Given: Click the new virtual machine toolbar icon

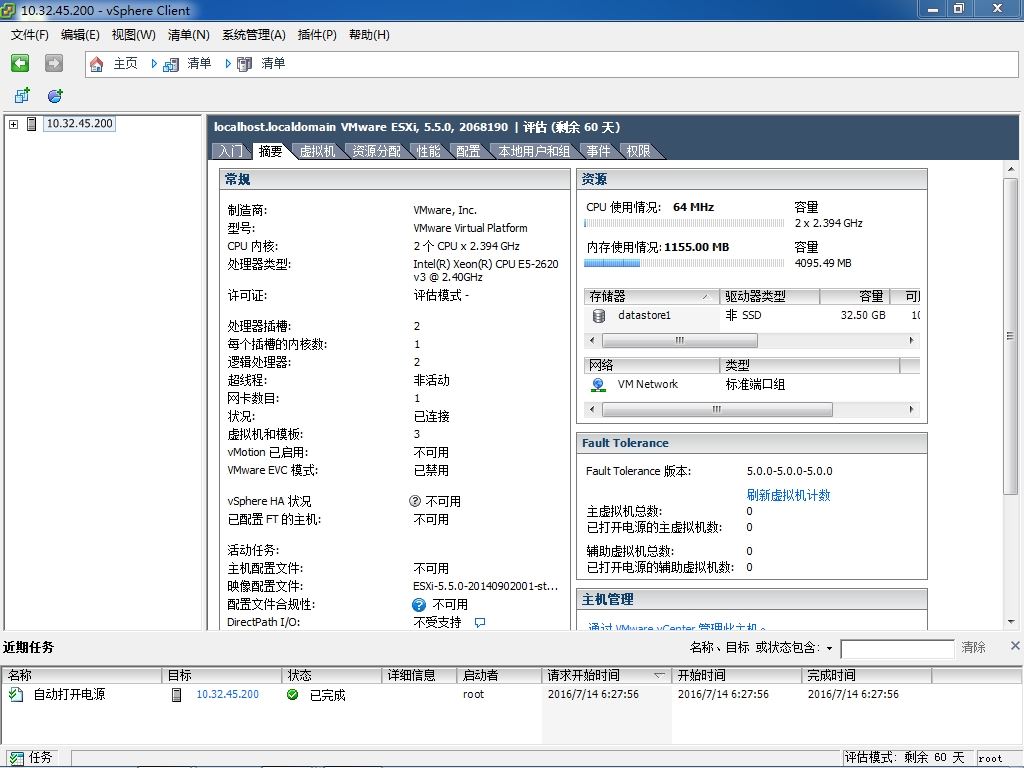Looking at the screenshot, I should point(22,96).
